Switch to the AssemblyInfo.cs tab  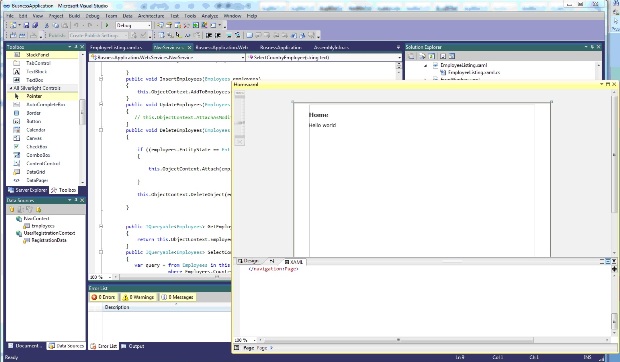331,47
